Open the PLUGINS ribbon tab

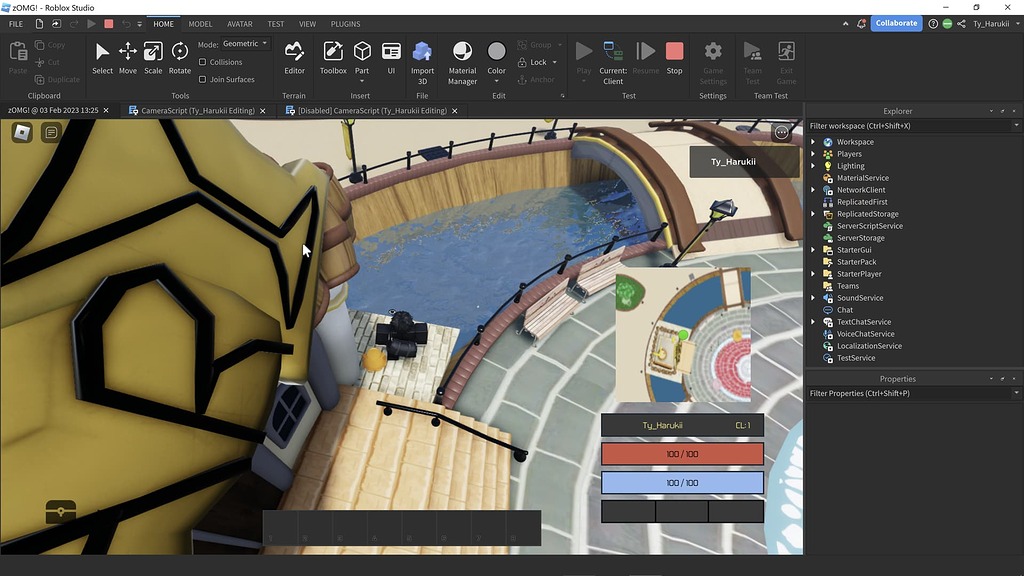point(345,24)
